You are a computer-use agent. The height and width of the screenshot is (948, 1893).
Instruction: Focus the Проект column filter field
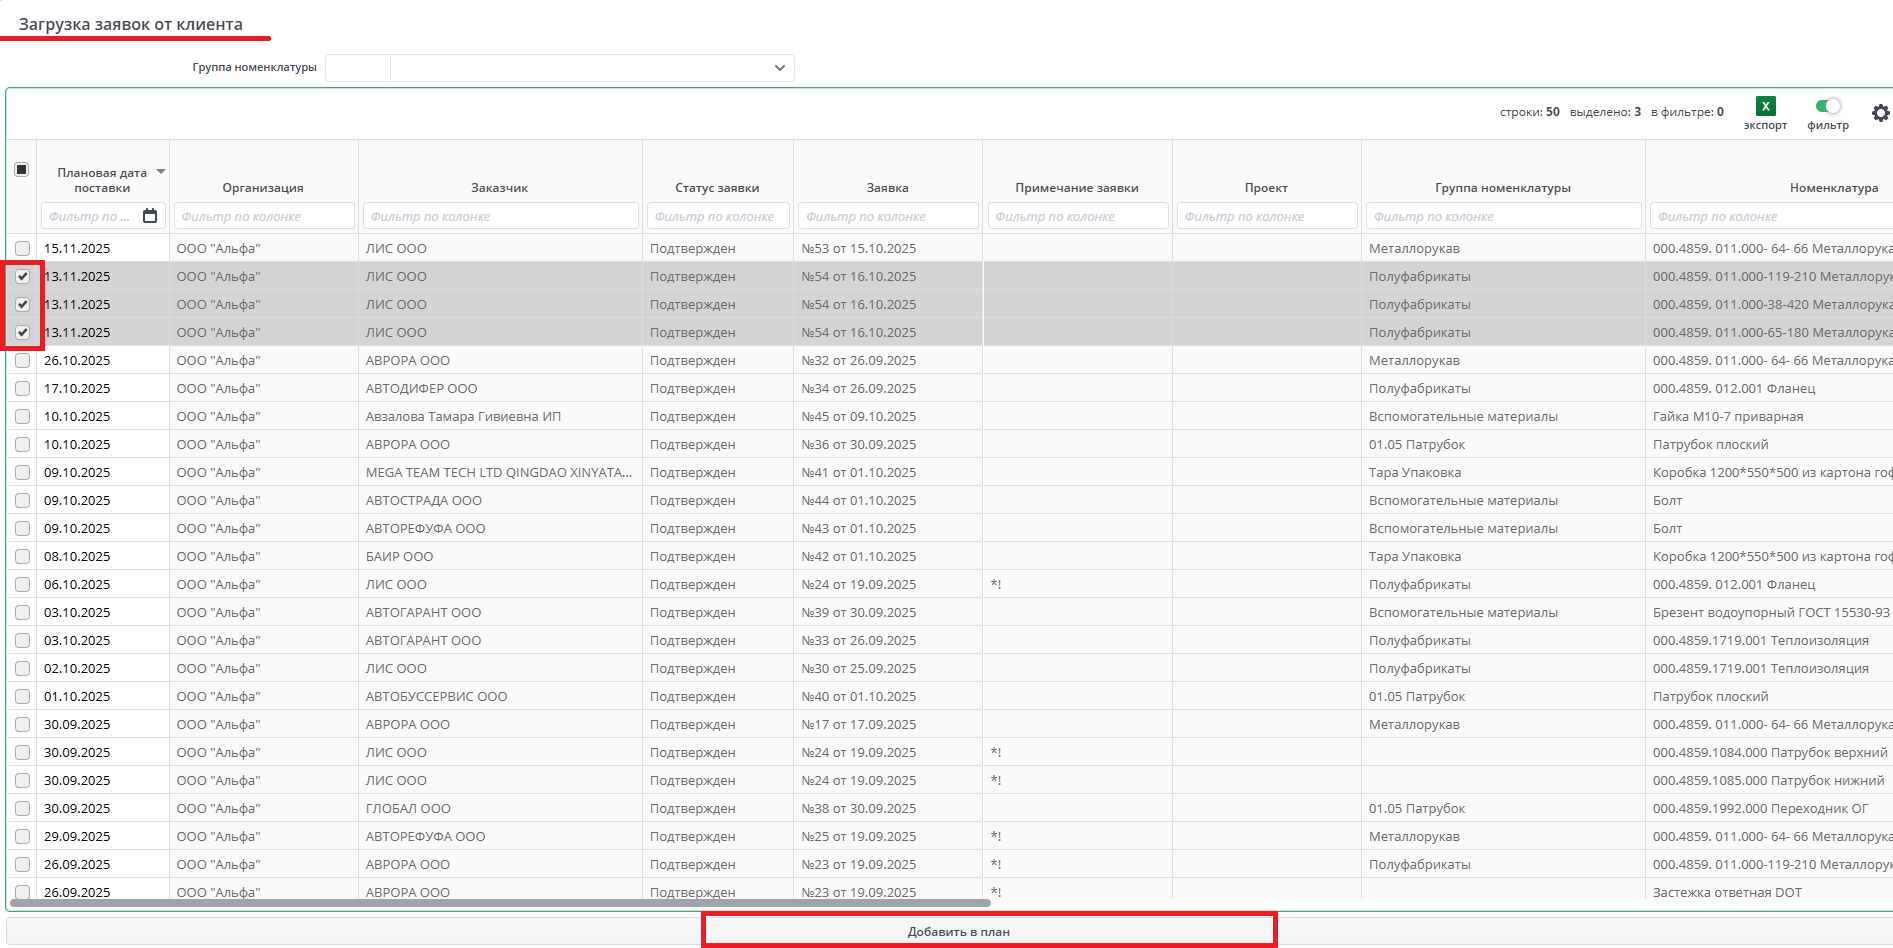pyautogui.click(x=1266, y=216)
